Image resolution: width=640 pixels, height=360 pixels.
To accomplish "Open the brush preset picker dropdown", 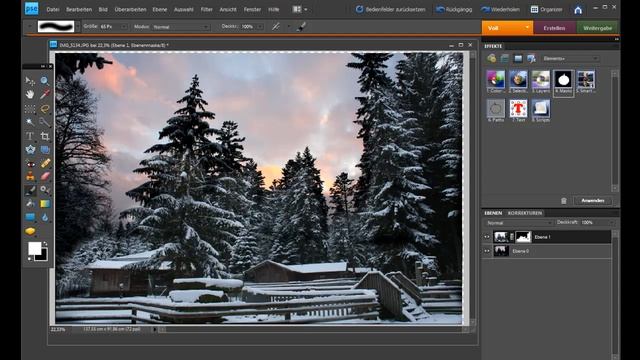I will [78, 27].
